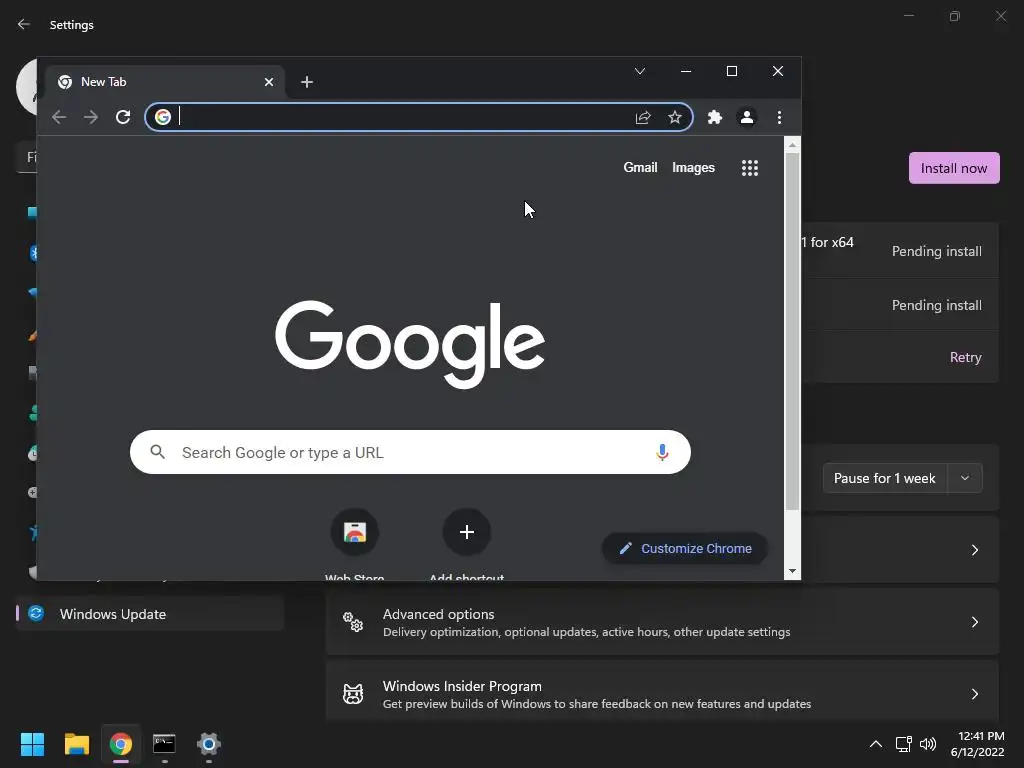Select the New Tab tab
1024x768 pixels.
click(x=166, y=82)
